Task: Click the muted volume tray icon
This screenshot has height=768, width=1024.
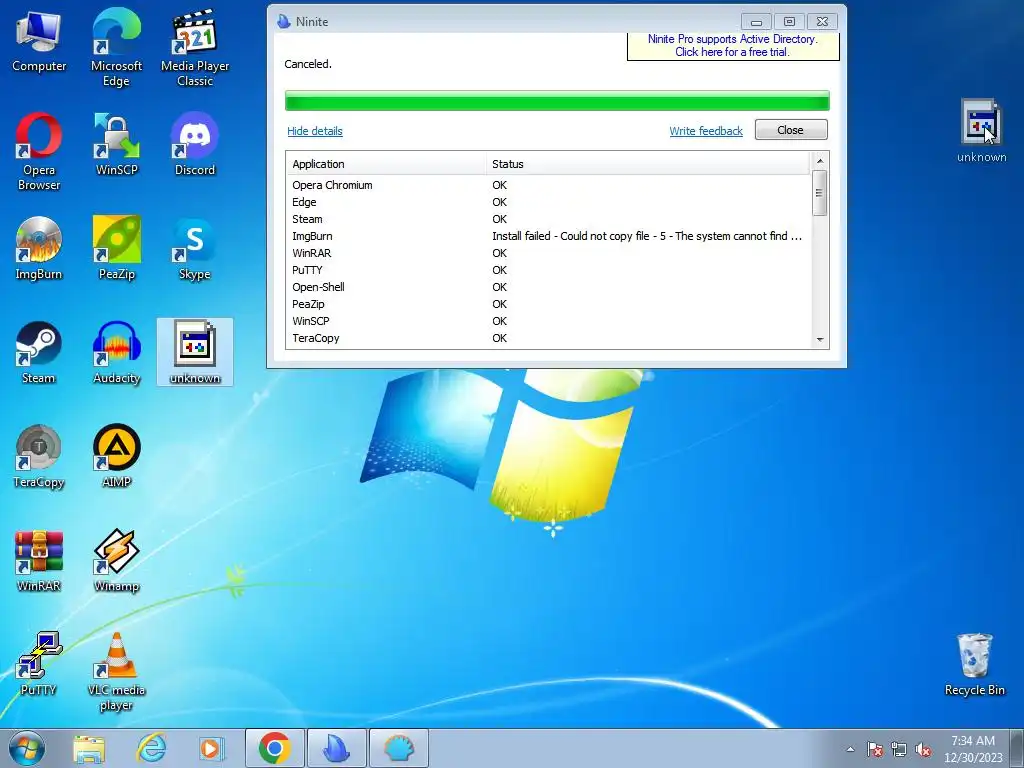Action: coord(923,749)
